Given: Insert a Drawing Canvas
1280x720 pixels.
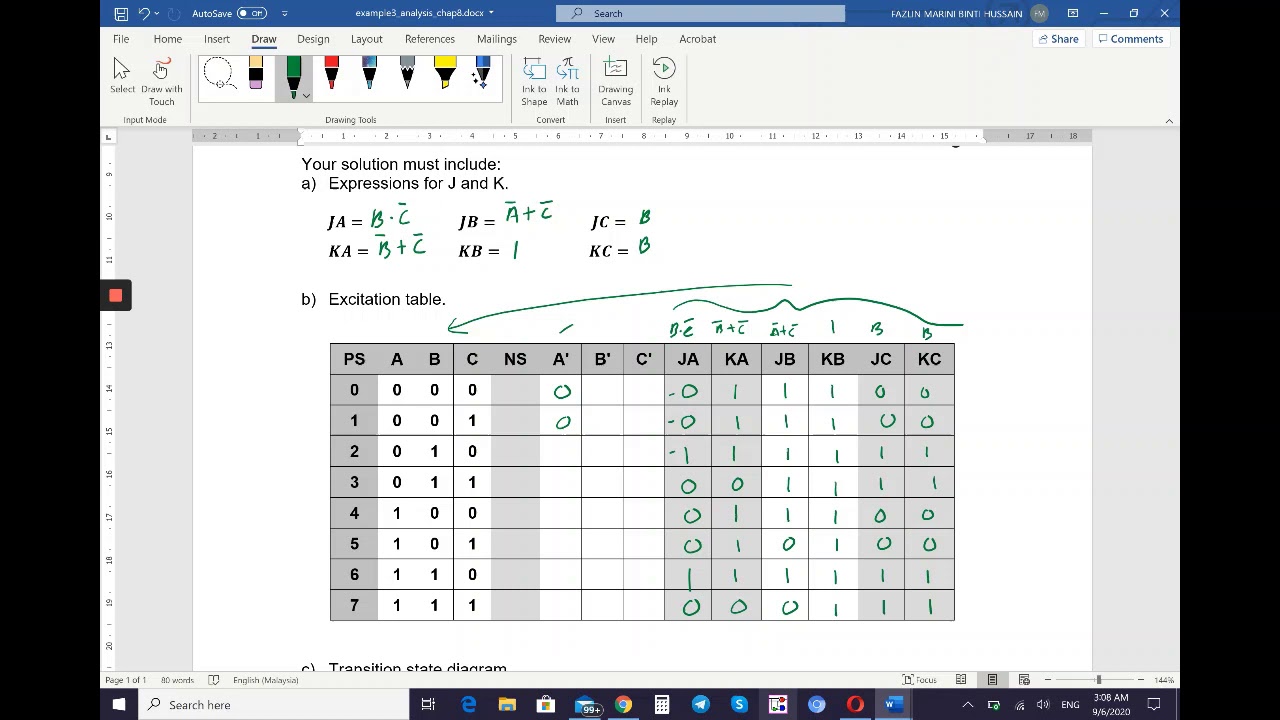Looking at the screenshot, I should 615,82.
